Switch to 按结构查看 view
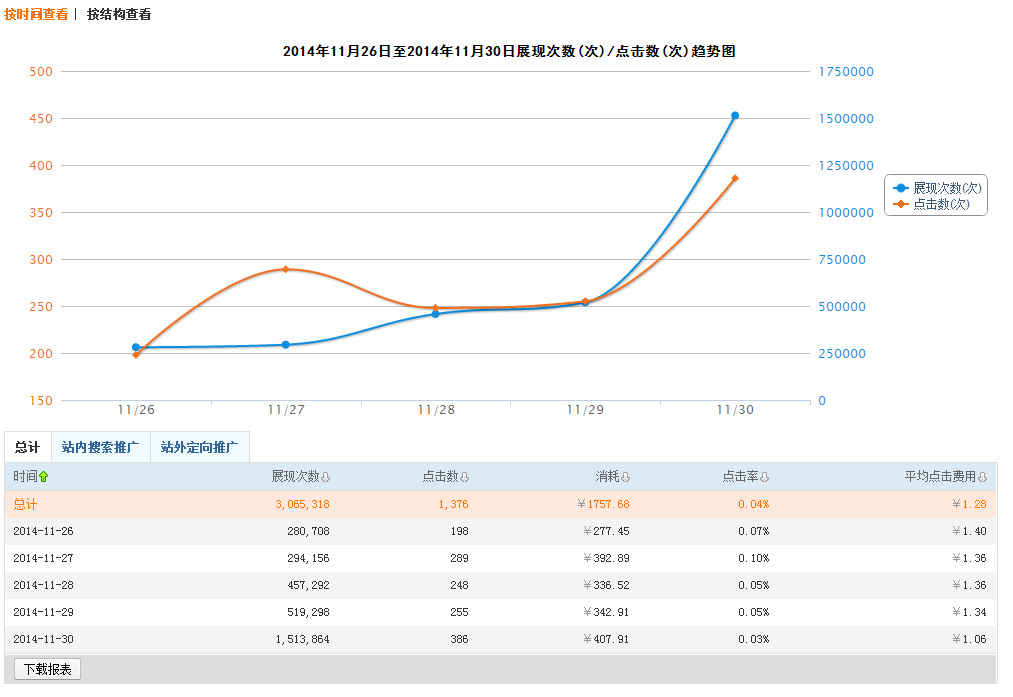 [x=119, y=14]
